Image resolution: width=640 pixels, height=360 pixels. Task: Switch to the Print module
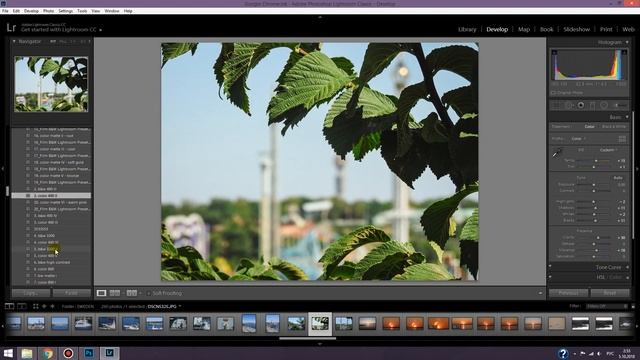tap(606, 29)
